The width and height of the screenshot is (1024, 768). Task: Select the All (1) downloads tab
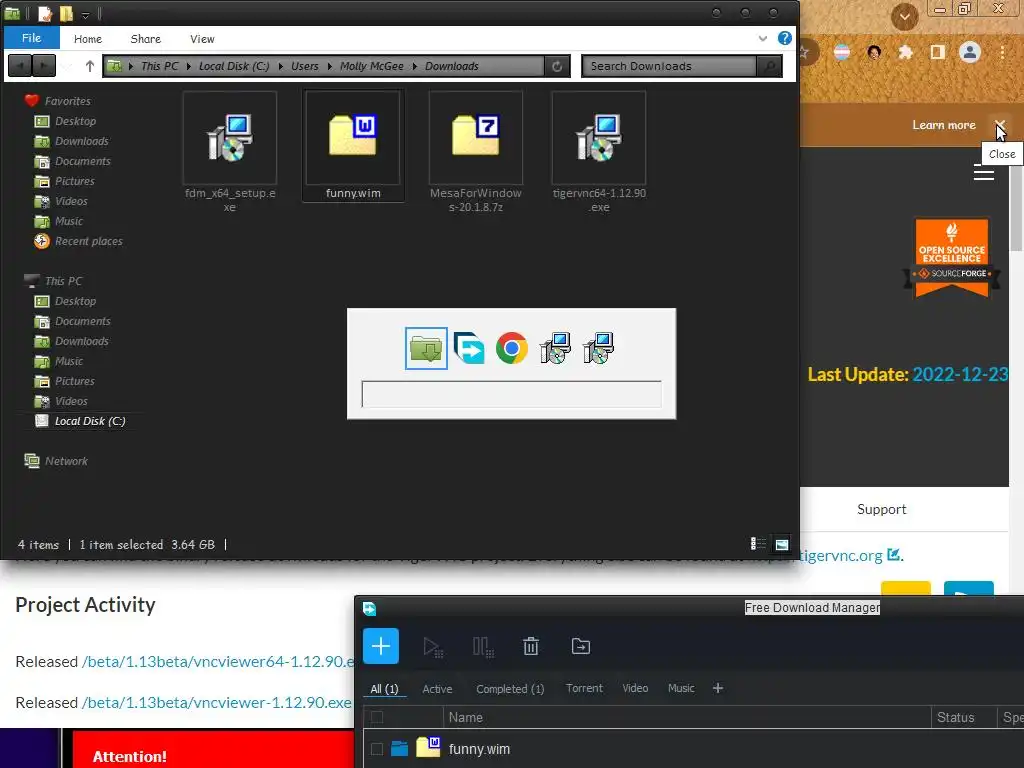384,689
